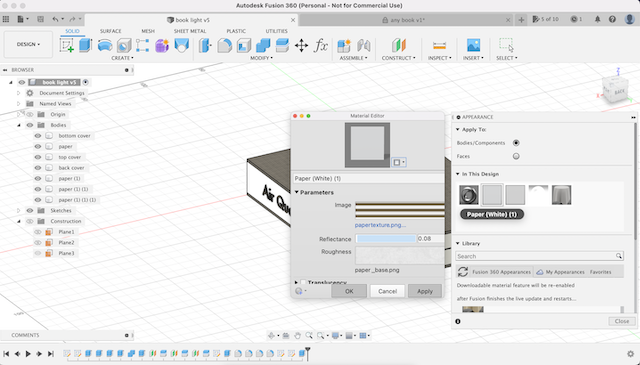Choose the Joint tool icon
Image resolution: width=640 pixels, height=365 pixels.
click(363, 45)
